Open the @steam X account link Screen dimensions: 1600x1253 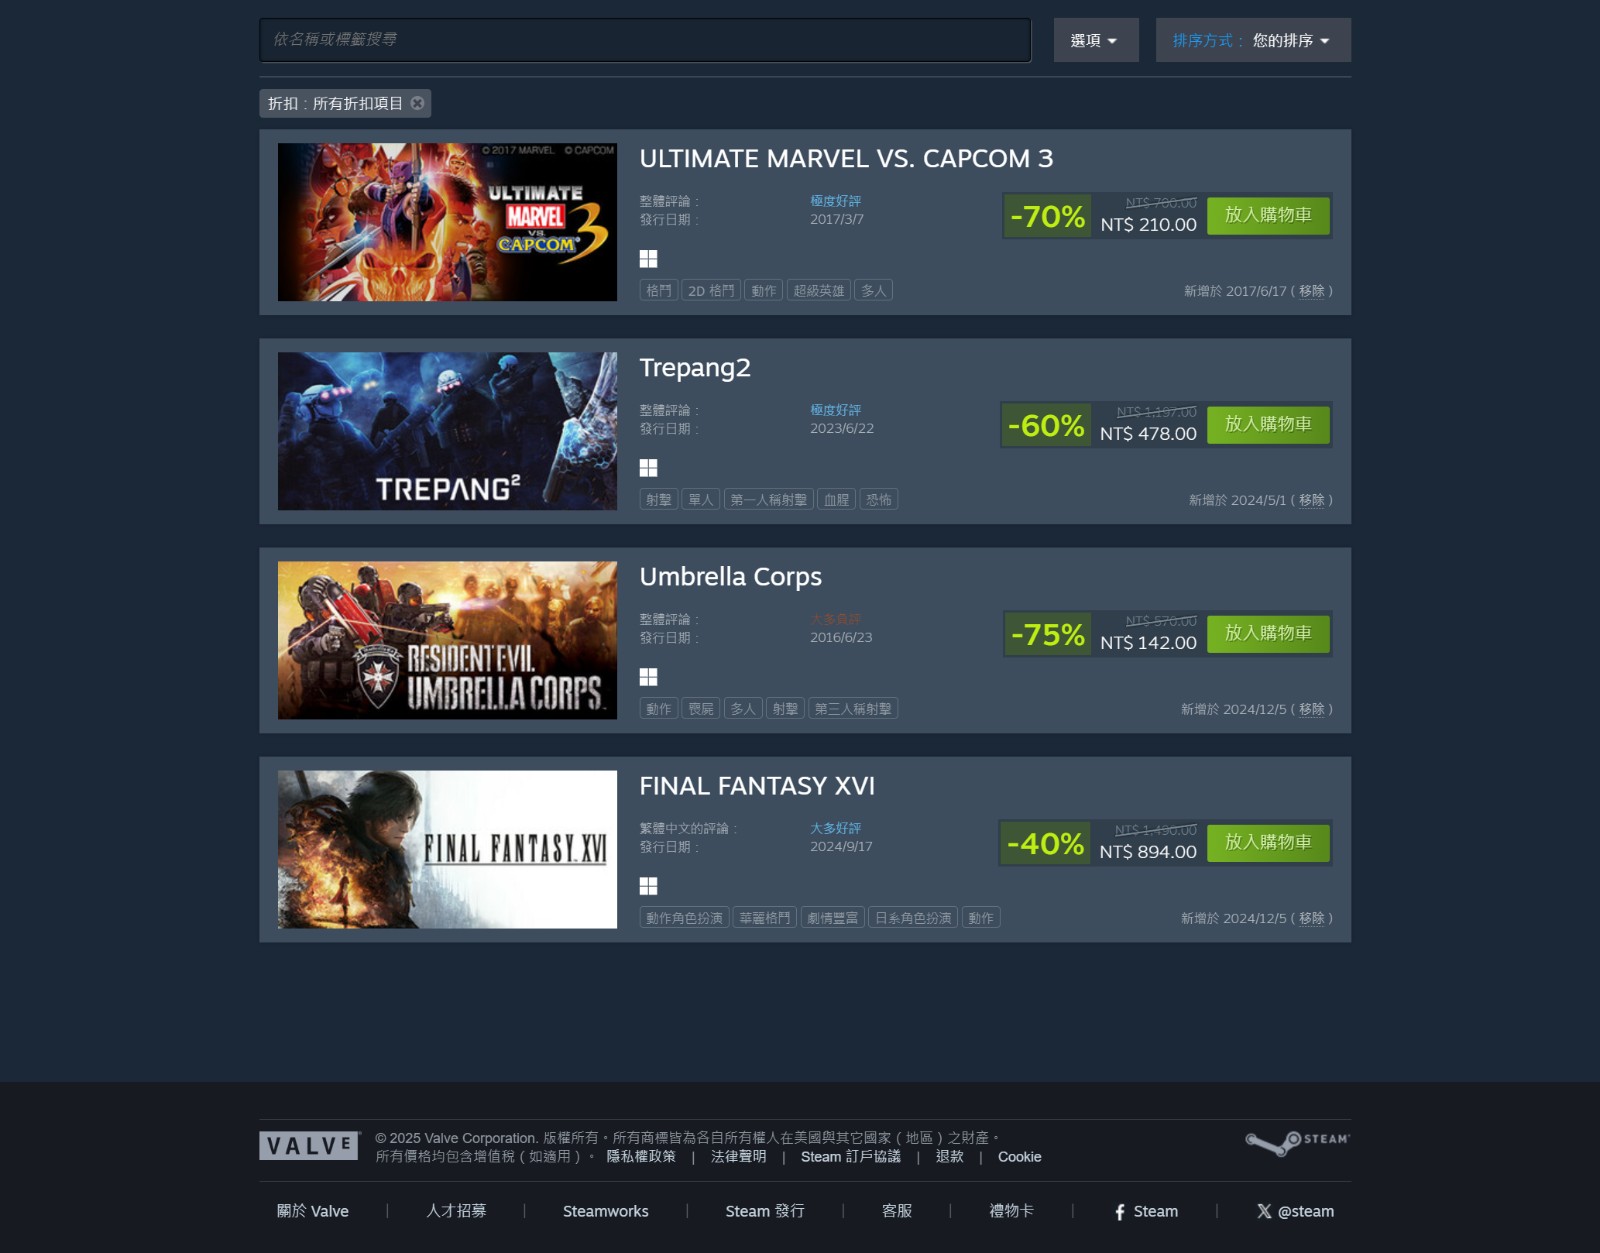click(x=1295, y=1211)
